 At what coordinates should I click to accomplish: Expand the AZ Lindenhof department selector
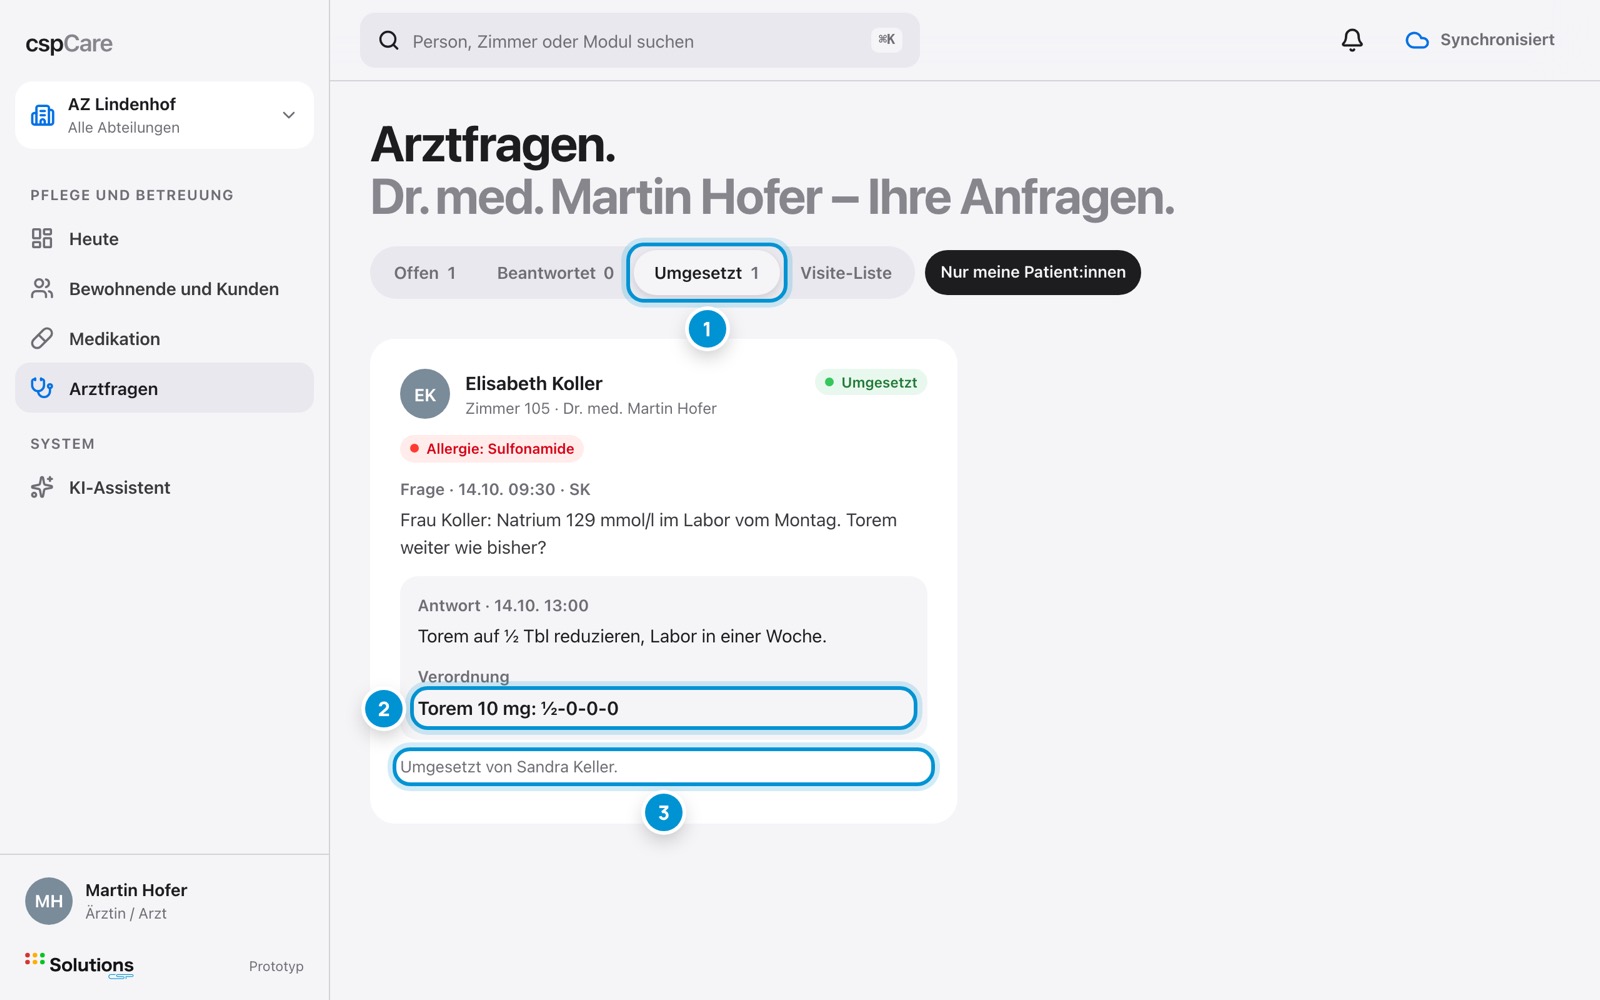point(164,115)
